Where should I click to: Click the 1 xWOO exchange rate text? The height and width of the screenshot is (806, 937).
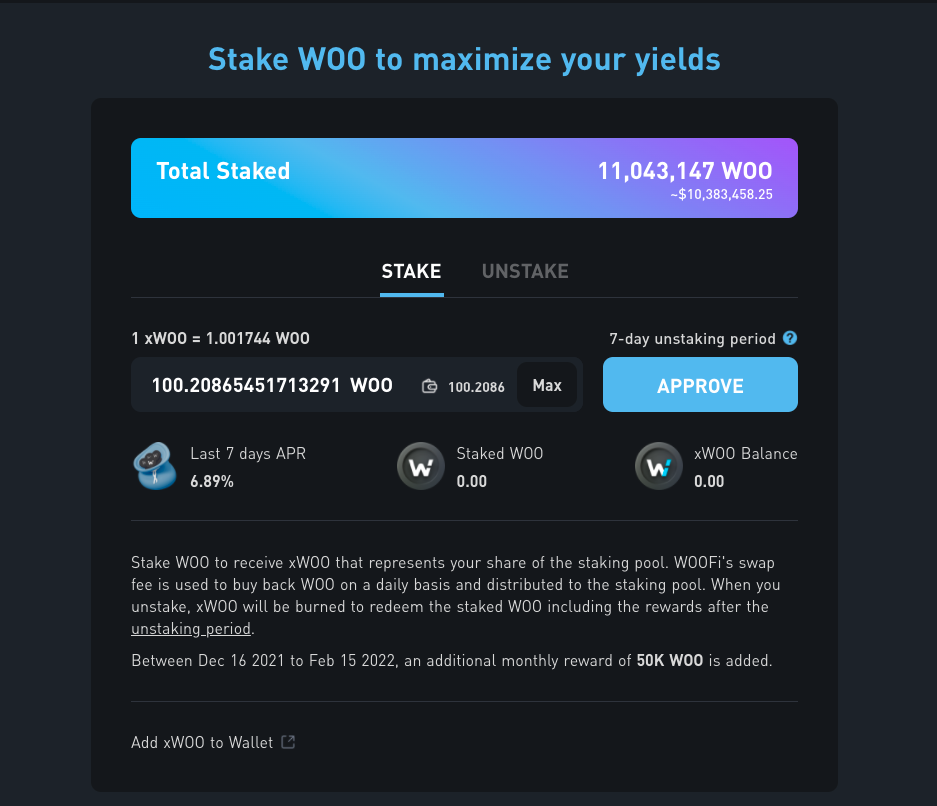221,339
